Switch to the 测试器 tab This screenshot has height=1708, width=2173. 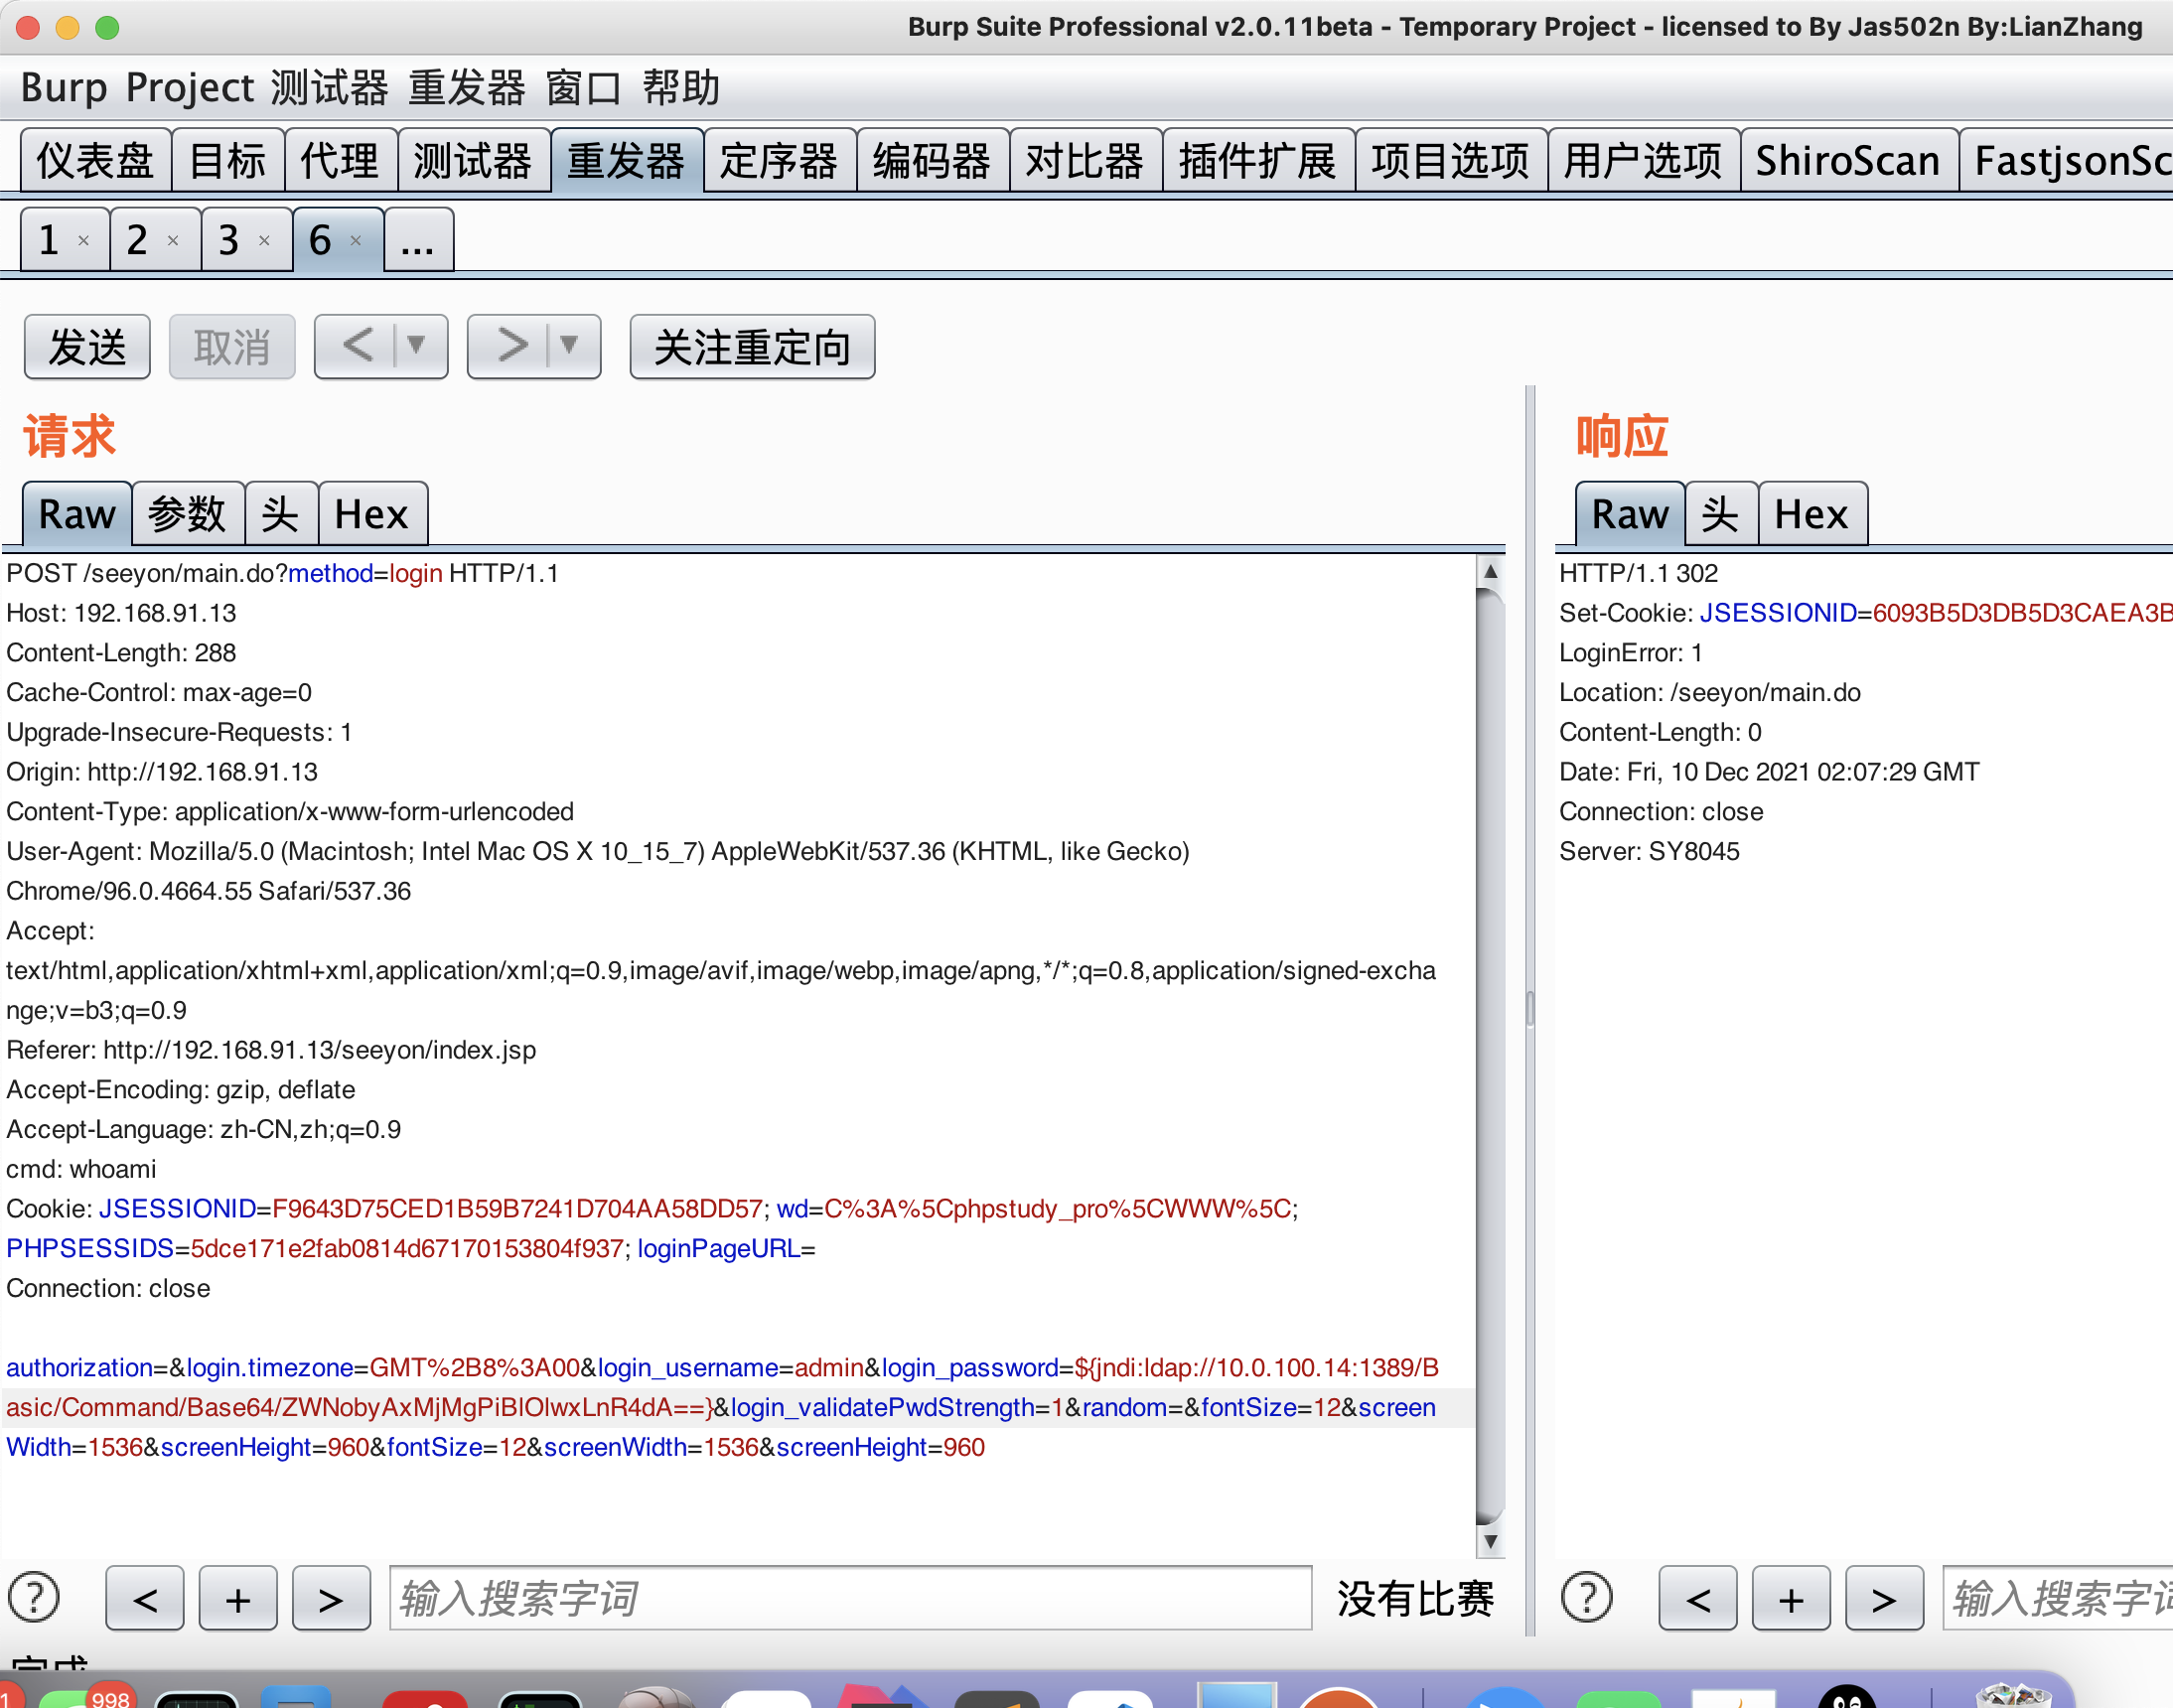point(474,160)
